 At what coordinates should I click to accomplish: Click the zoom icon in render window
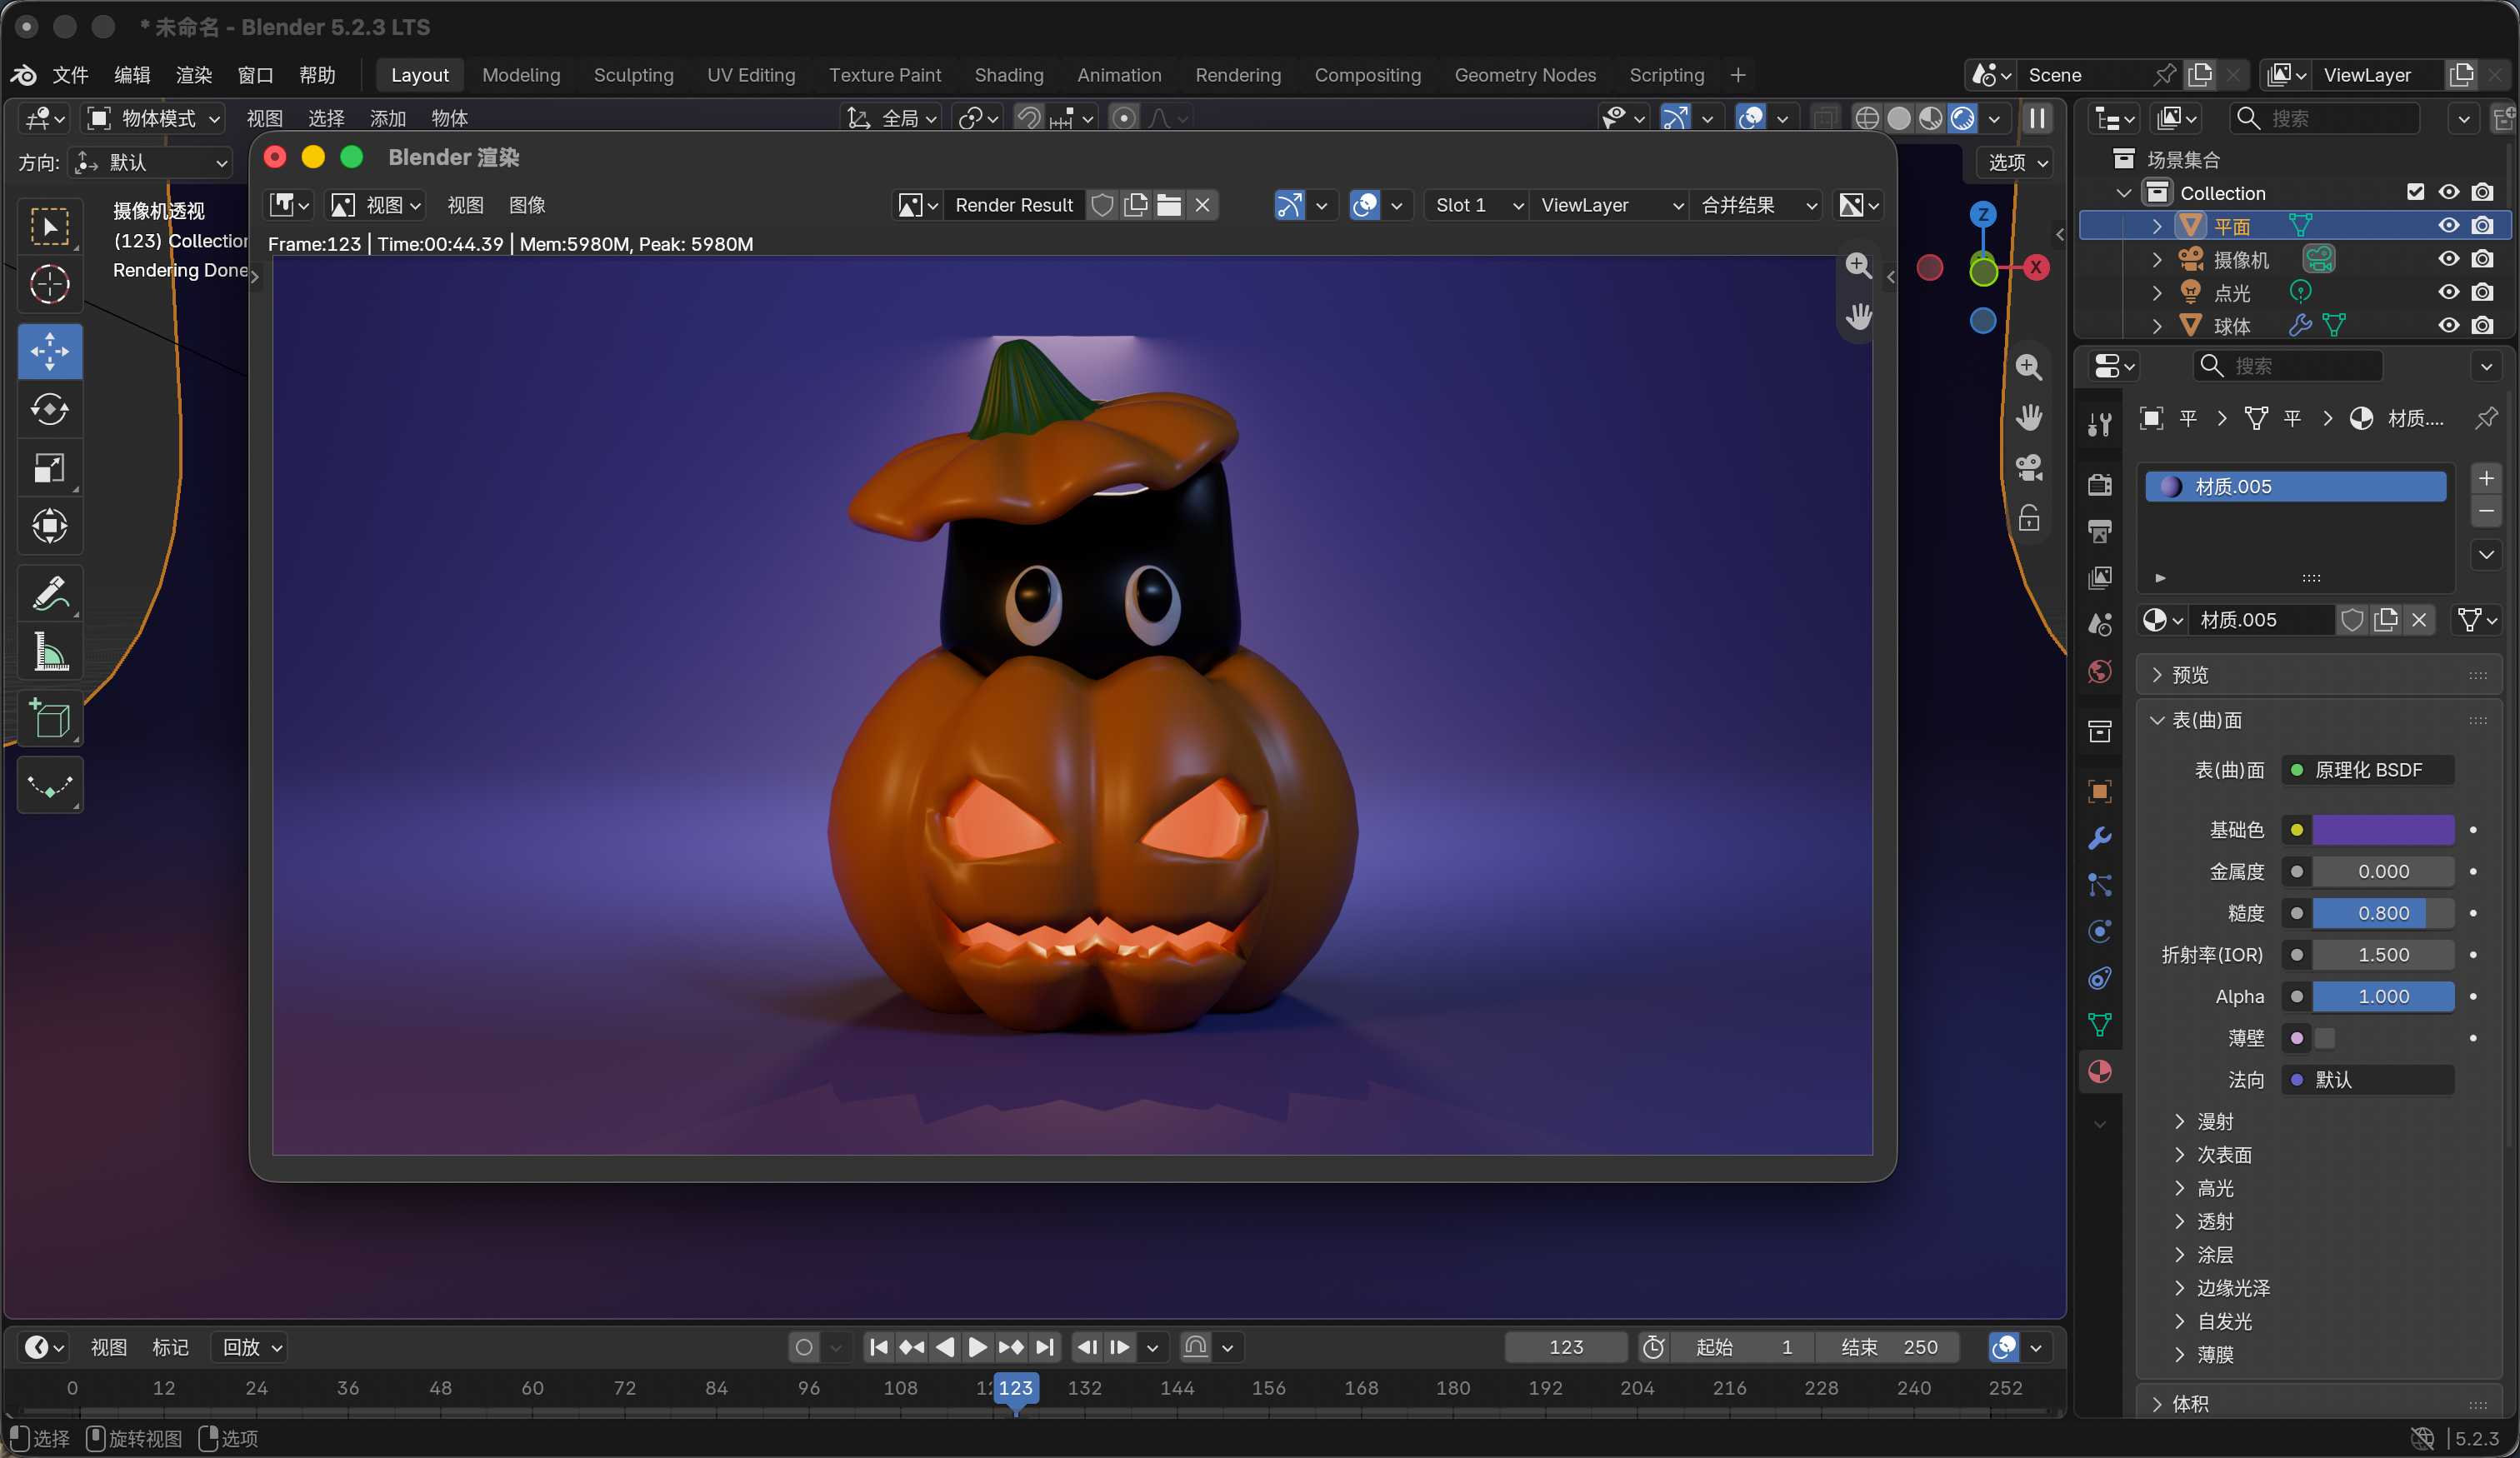(1858, 265)
